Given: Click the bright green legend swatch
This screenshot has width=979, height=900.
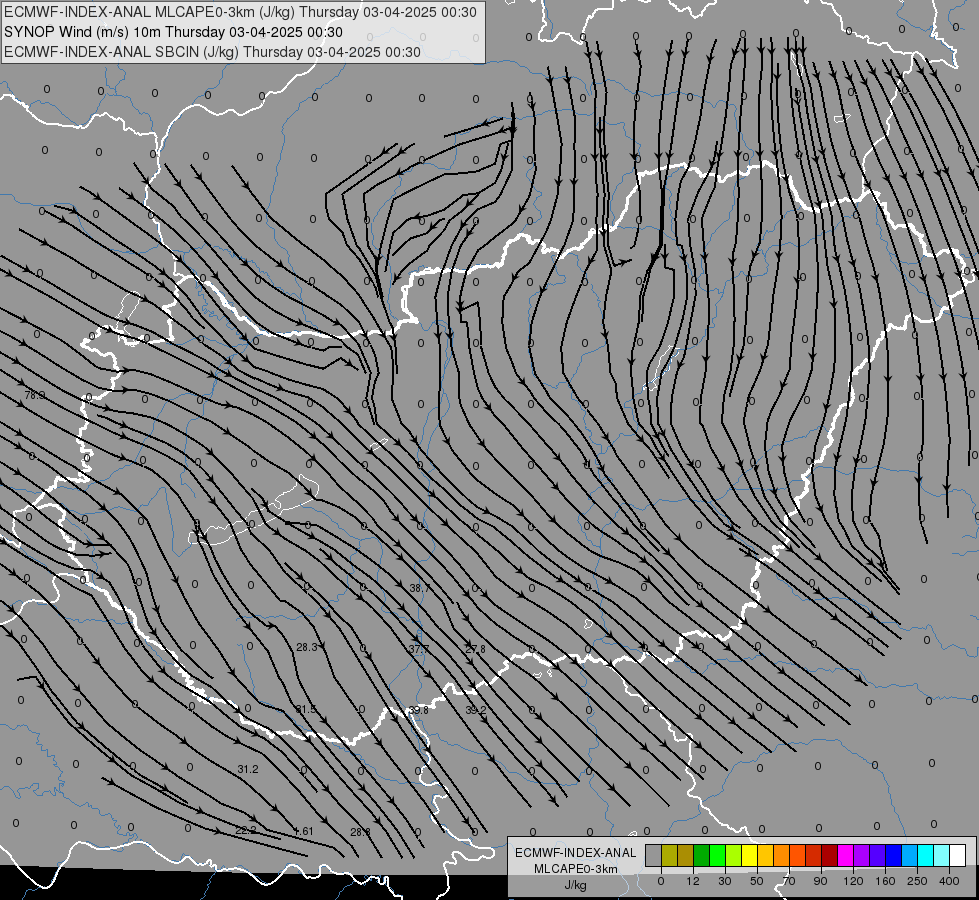Looking at the screenshot, I should tap(717, 855).
